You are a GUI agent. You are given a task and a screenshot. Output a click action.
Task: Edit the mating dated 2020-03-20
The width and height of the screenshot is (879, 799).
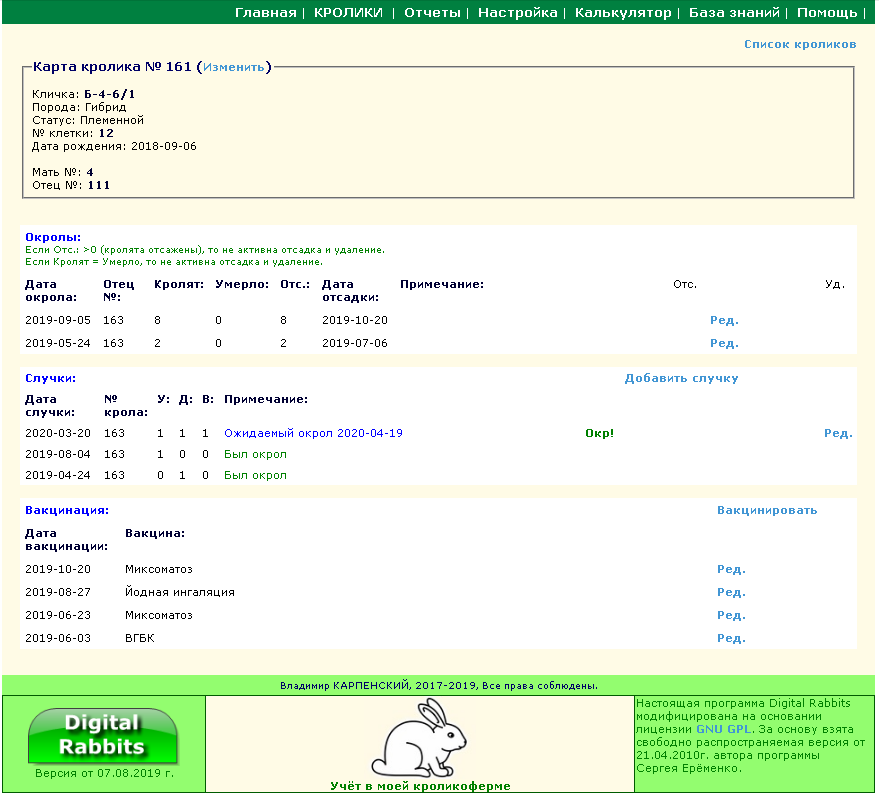838,433
